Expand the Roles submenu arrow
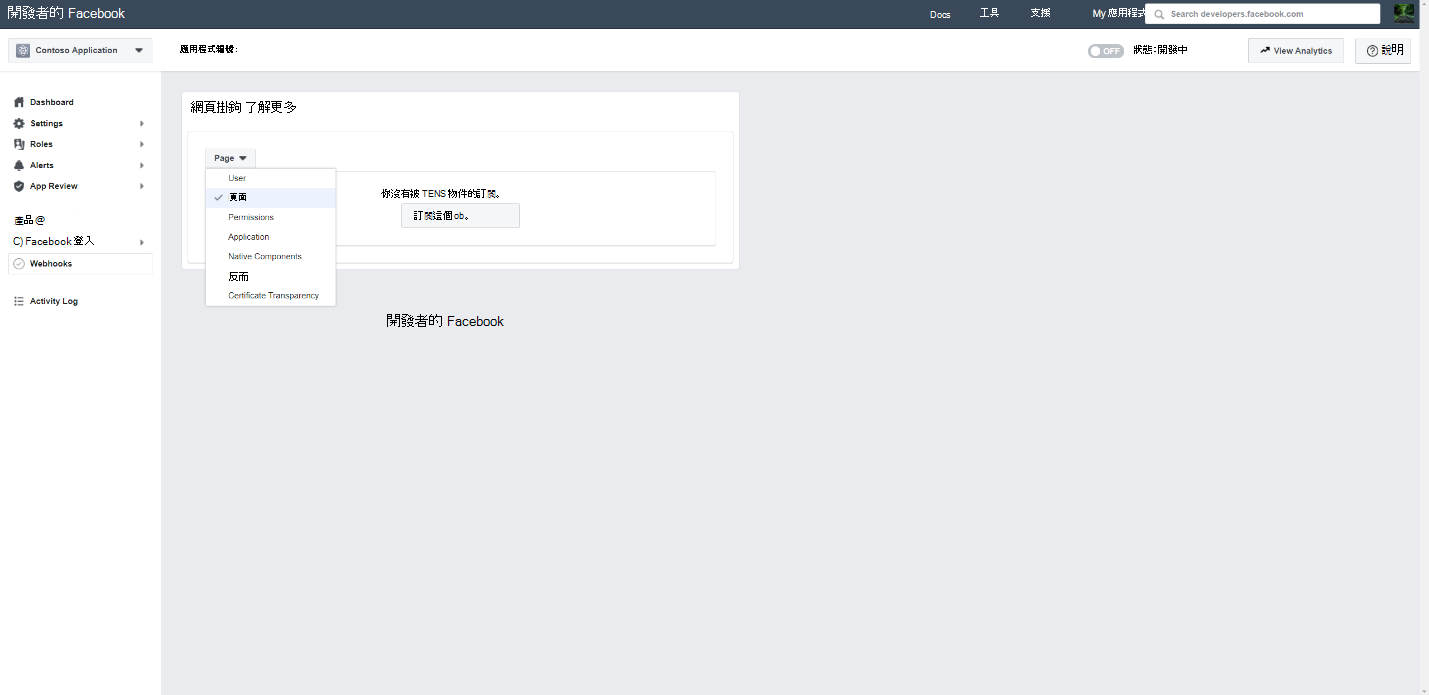This screenshot has width=1429, height=695. 142,144
